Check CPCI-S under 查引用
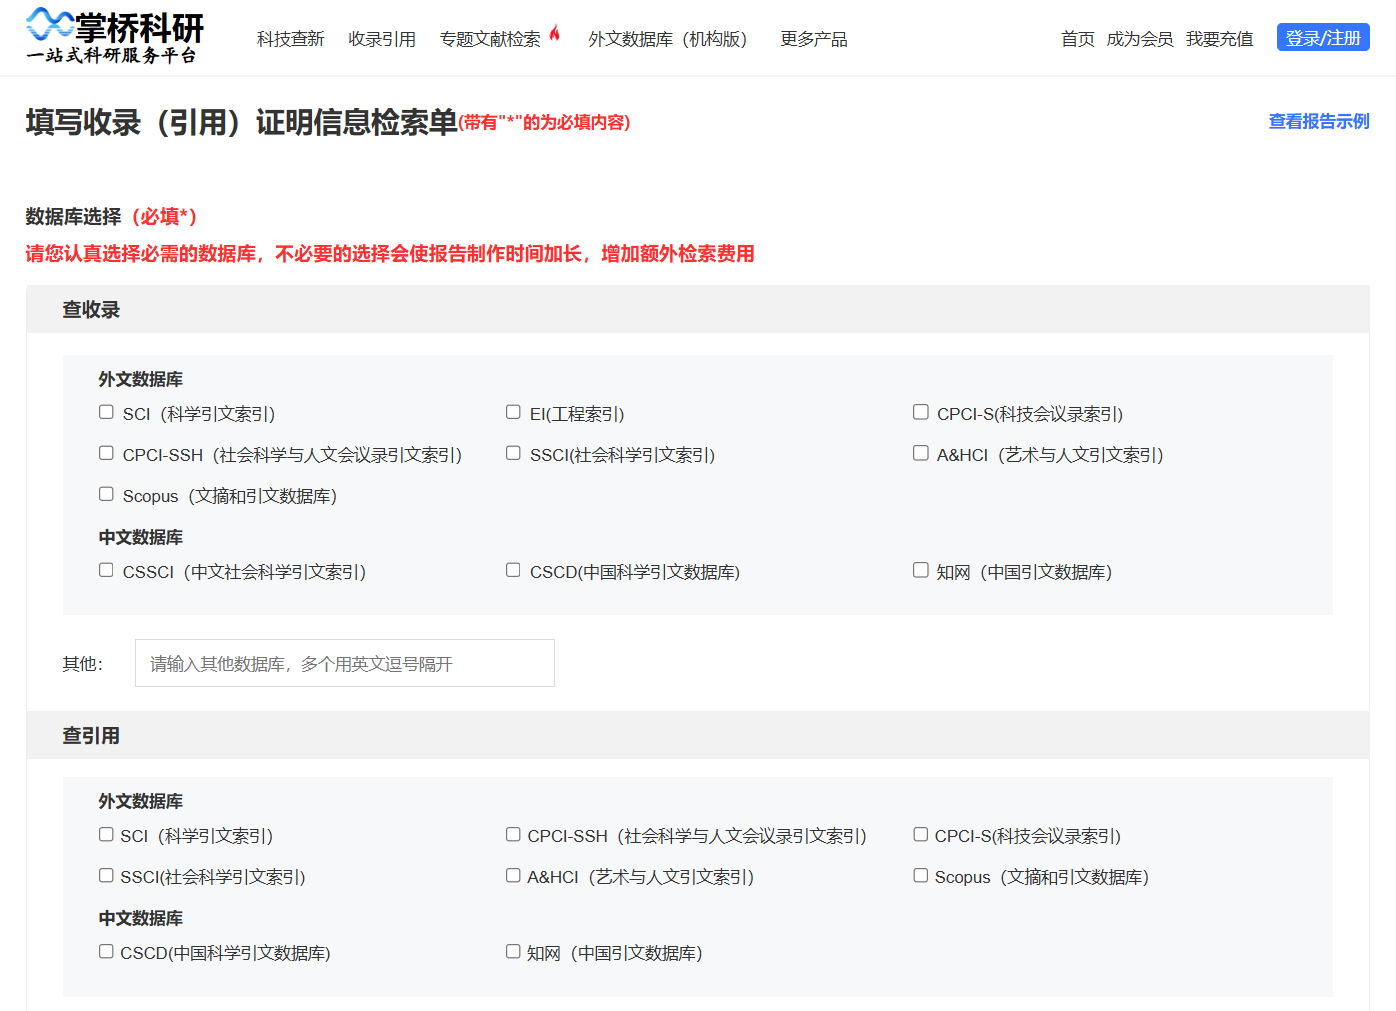This screenshot has height=1011, width=1396. click(x=921, y=834)
